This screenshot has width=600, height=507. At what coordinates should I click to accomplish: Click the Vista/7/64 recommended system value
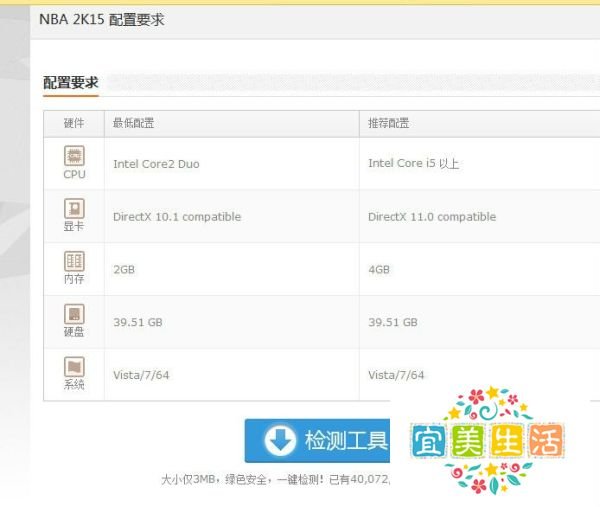pyautogui.click(x=396, y=375)
